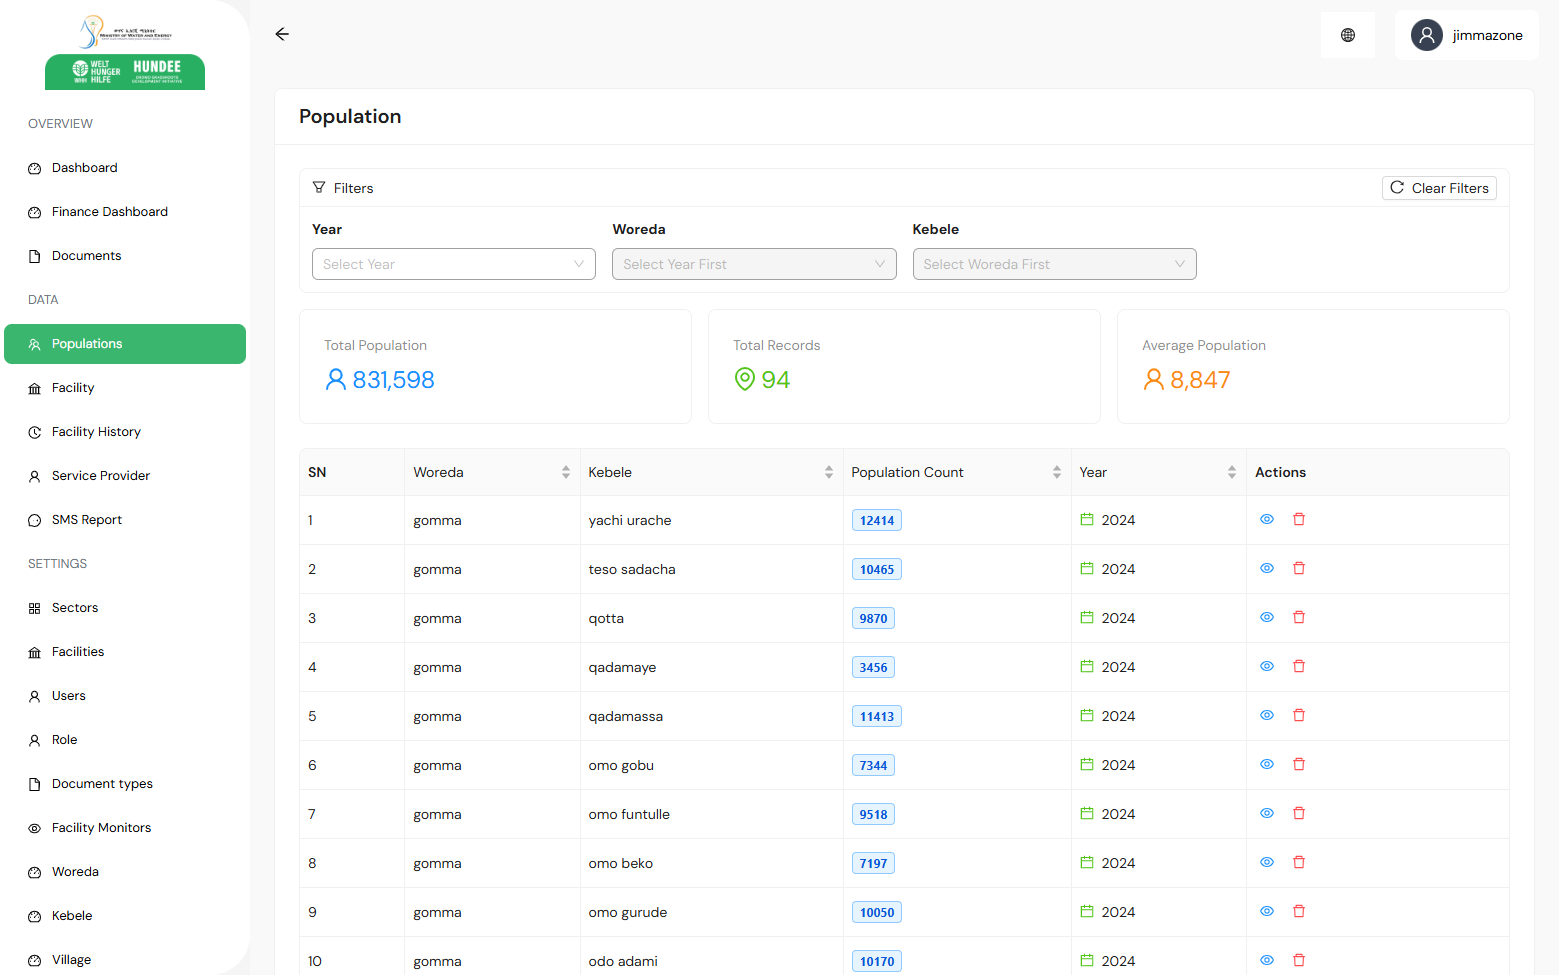Open SMS Report from sidebar

click(86, 520)
